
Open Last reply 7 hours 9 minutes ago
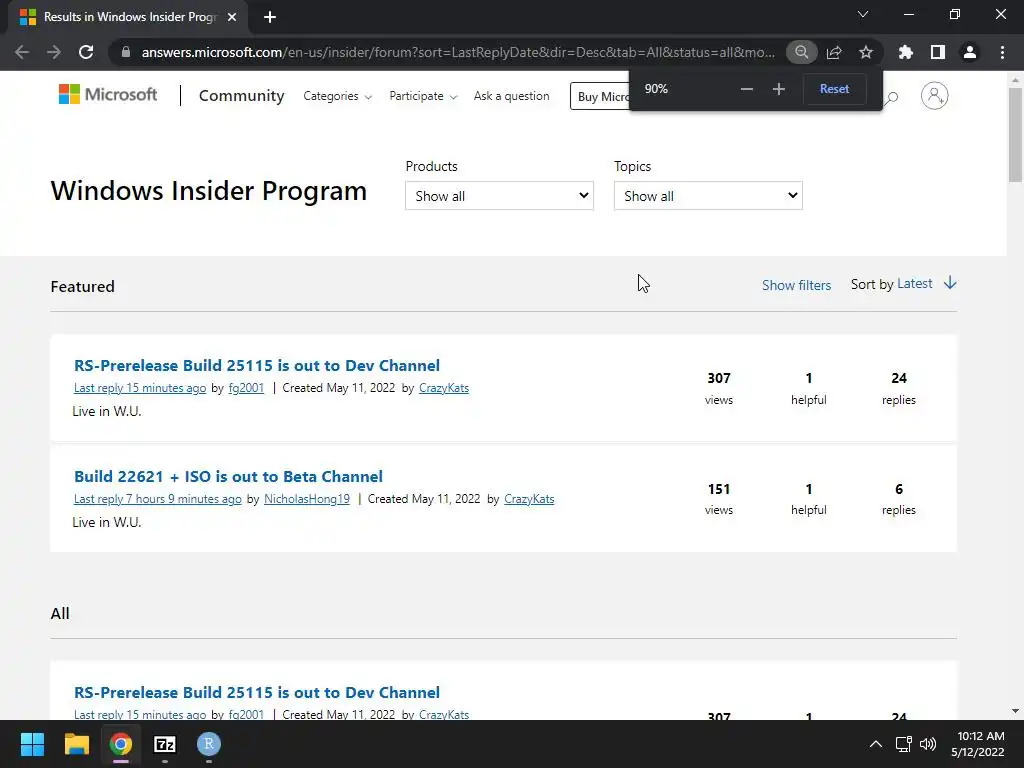pos(157,499)
